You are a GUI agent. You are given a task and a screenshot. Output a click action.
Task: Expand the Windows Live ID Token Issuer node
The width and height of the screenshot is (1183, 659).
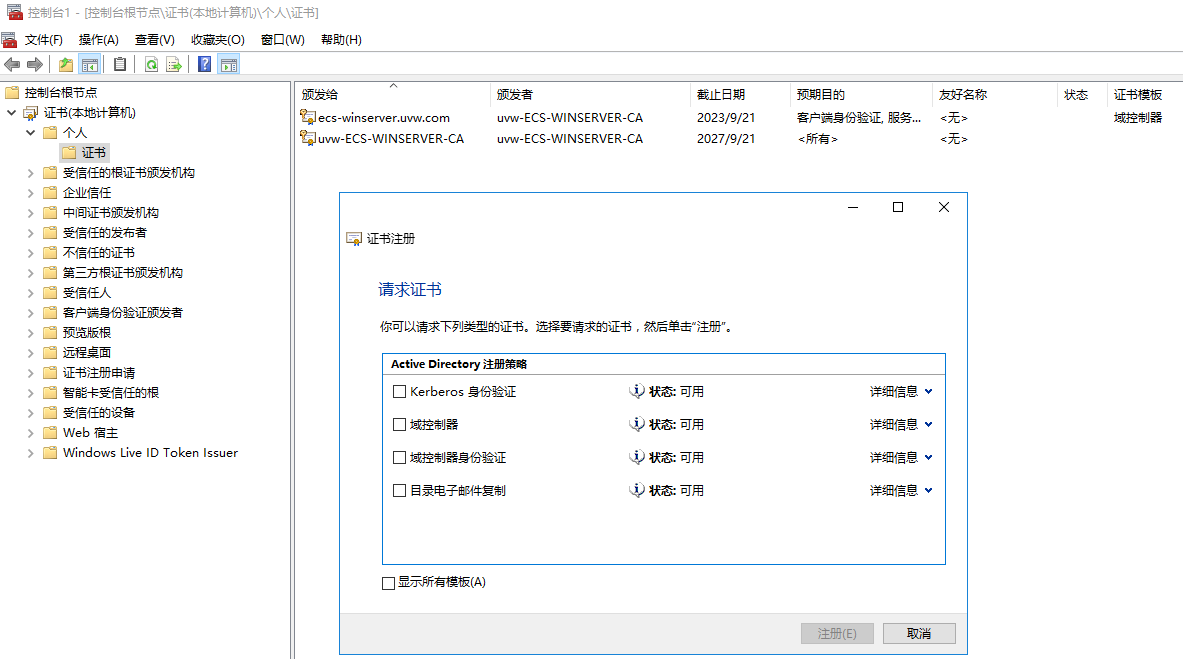tap(30, 453)
